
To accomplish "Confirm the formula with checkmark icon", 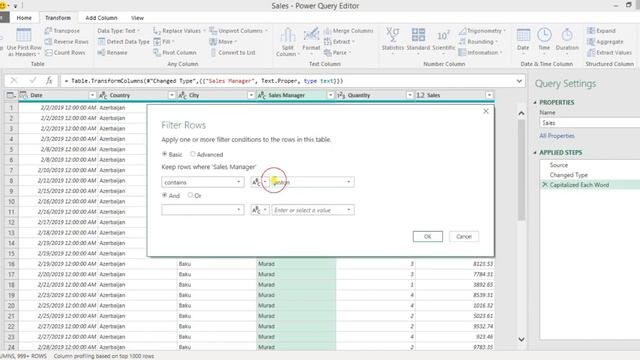I will point(33,80).
